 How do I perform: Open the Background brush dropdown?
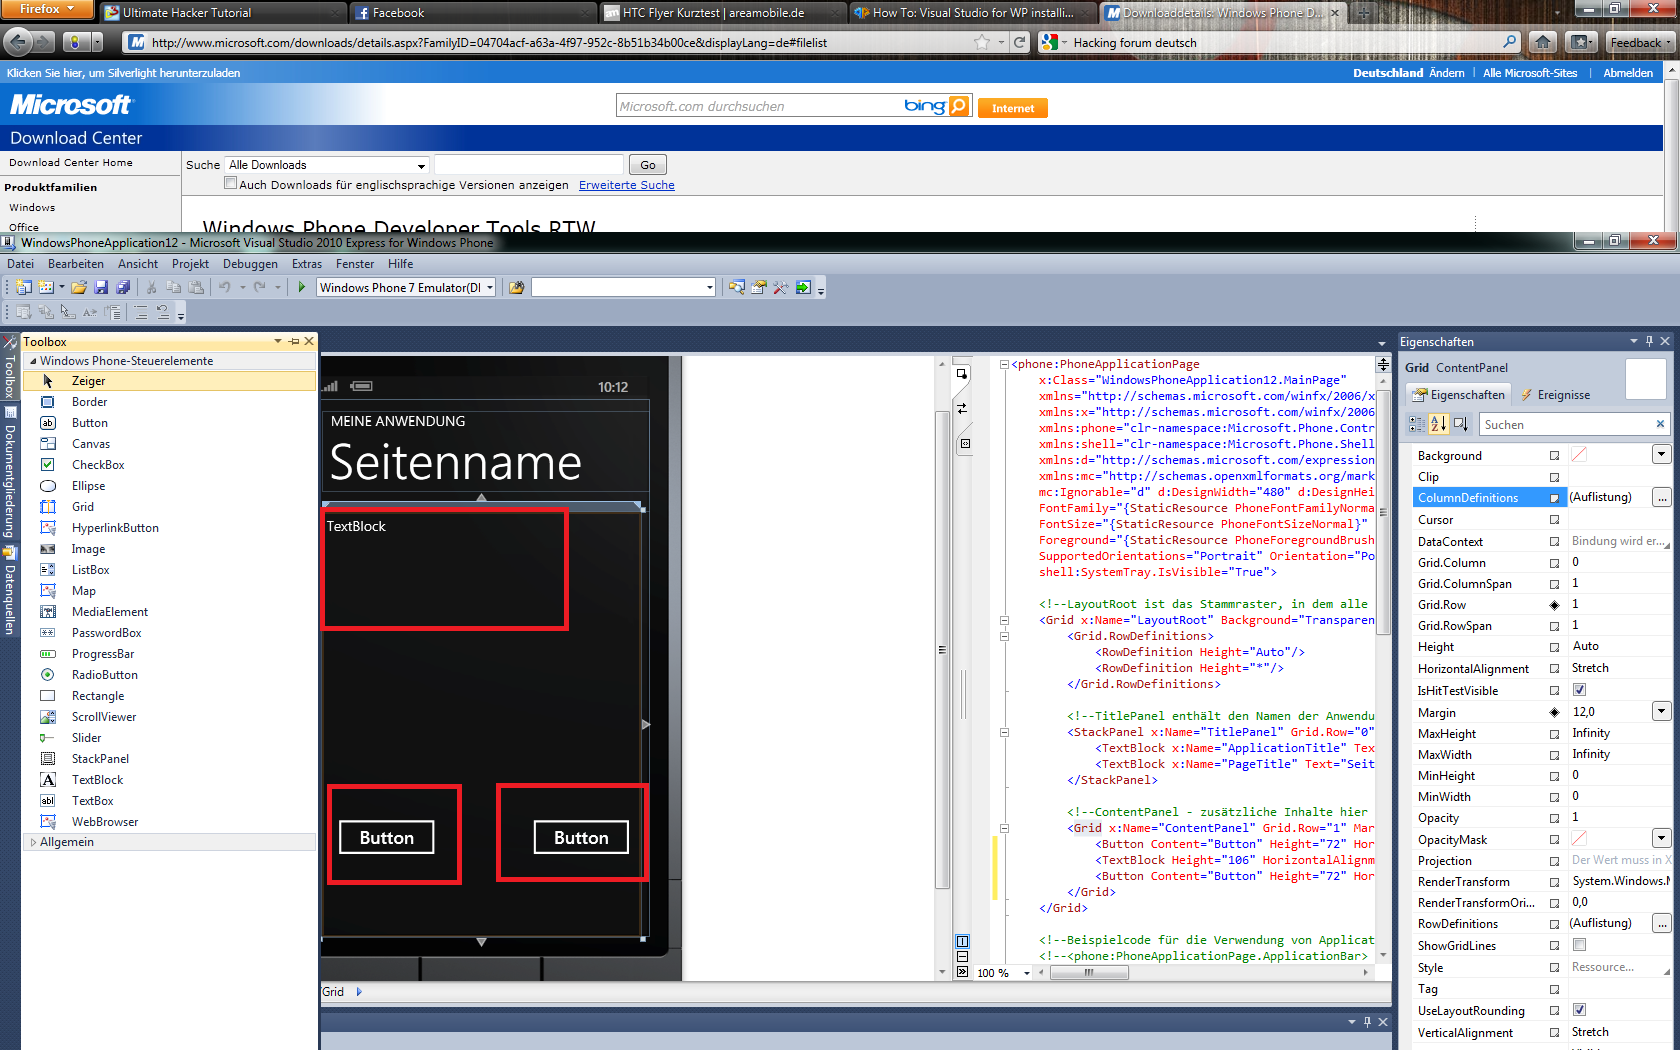pyautogui.click(x=1661, y=455)
